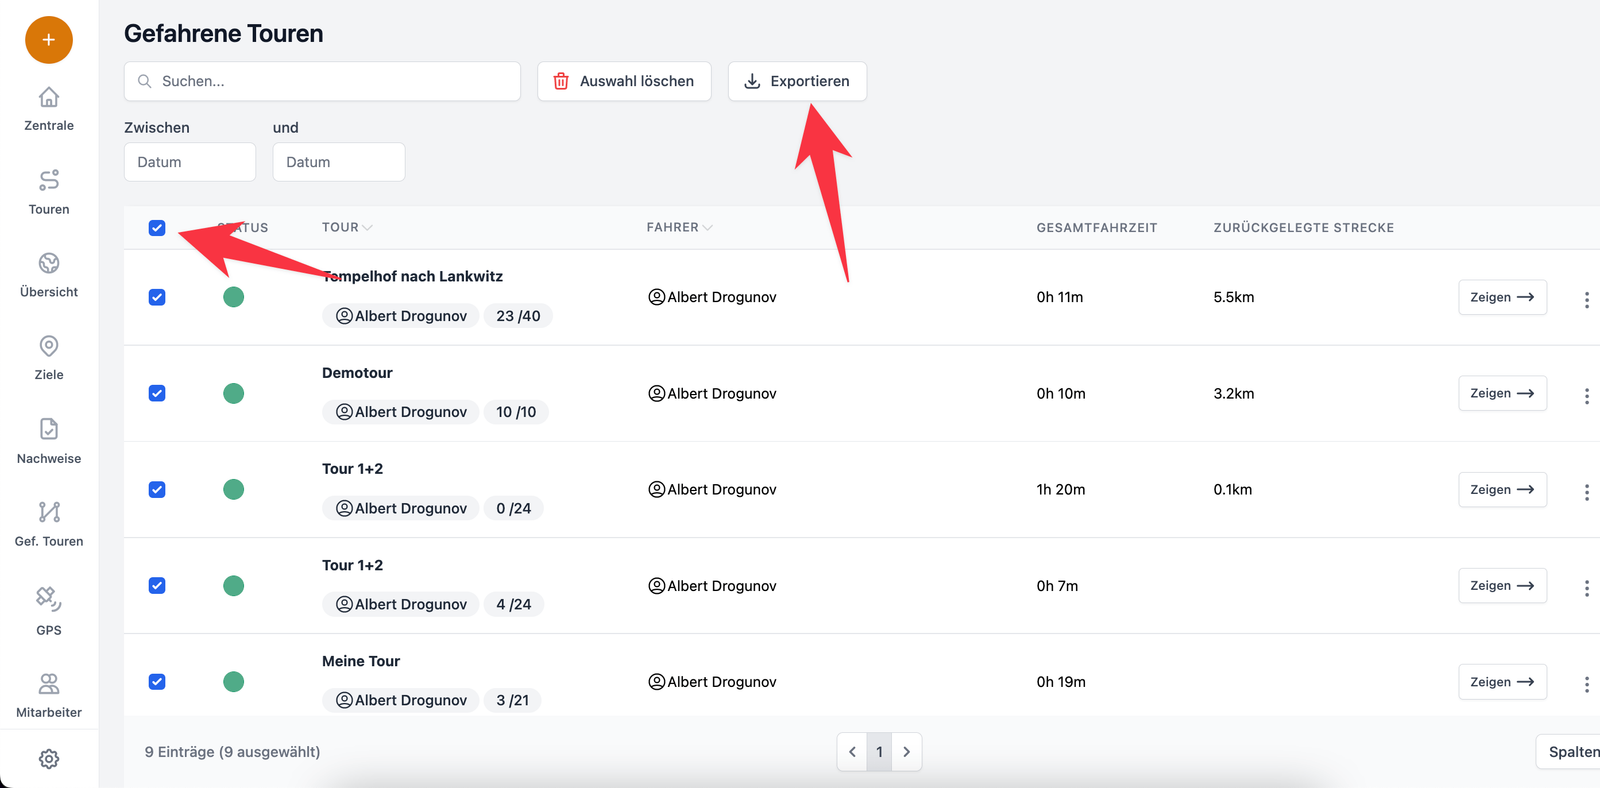Uncheck Demotour row checkbox
This screenshot has width=1600, height=788.
point(157,393)
